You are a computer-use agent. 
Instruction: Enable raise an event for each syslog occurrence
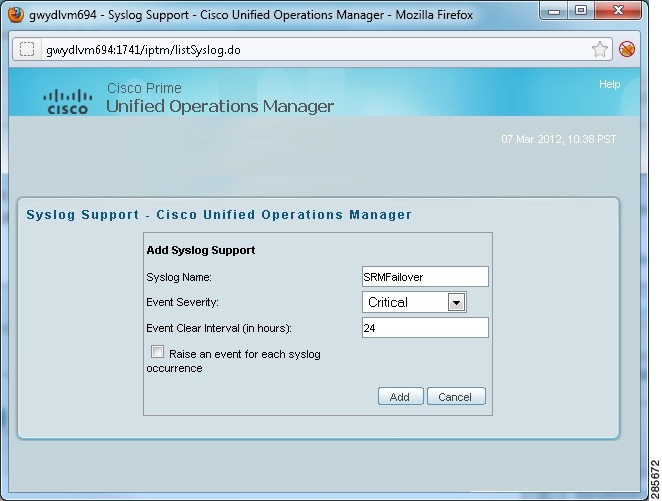[x=157, y=352]
